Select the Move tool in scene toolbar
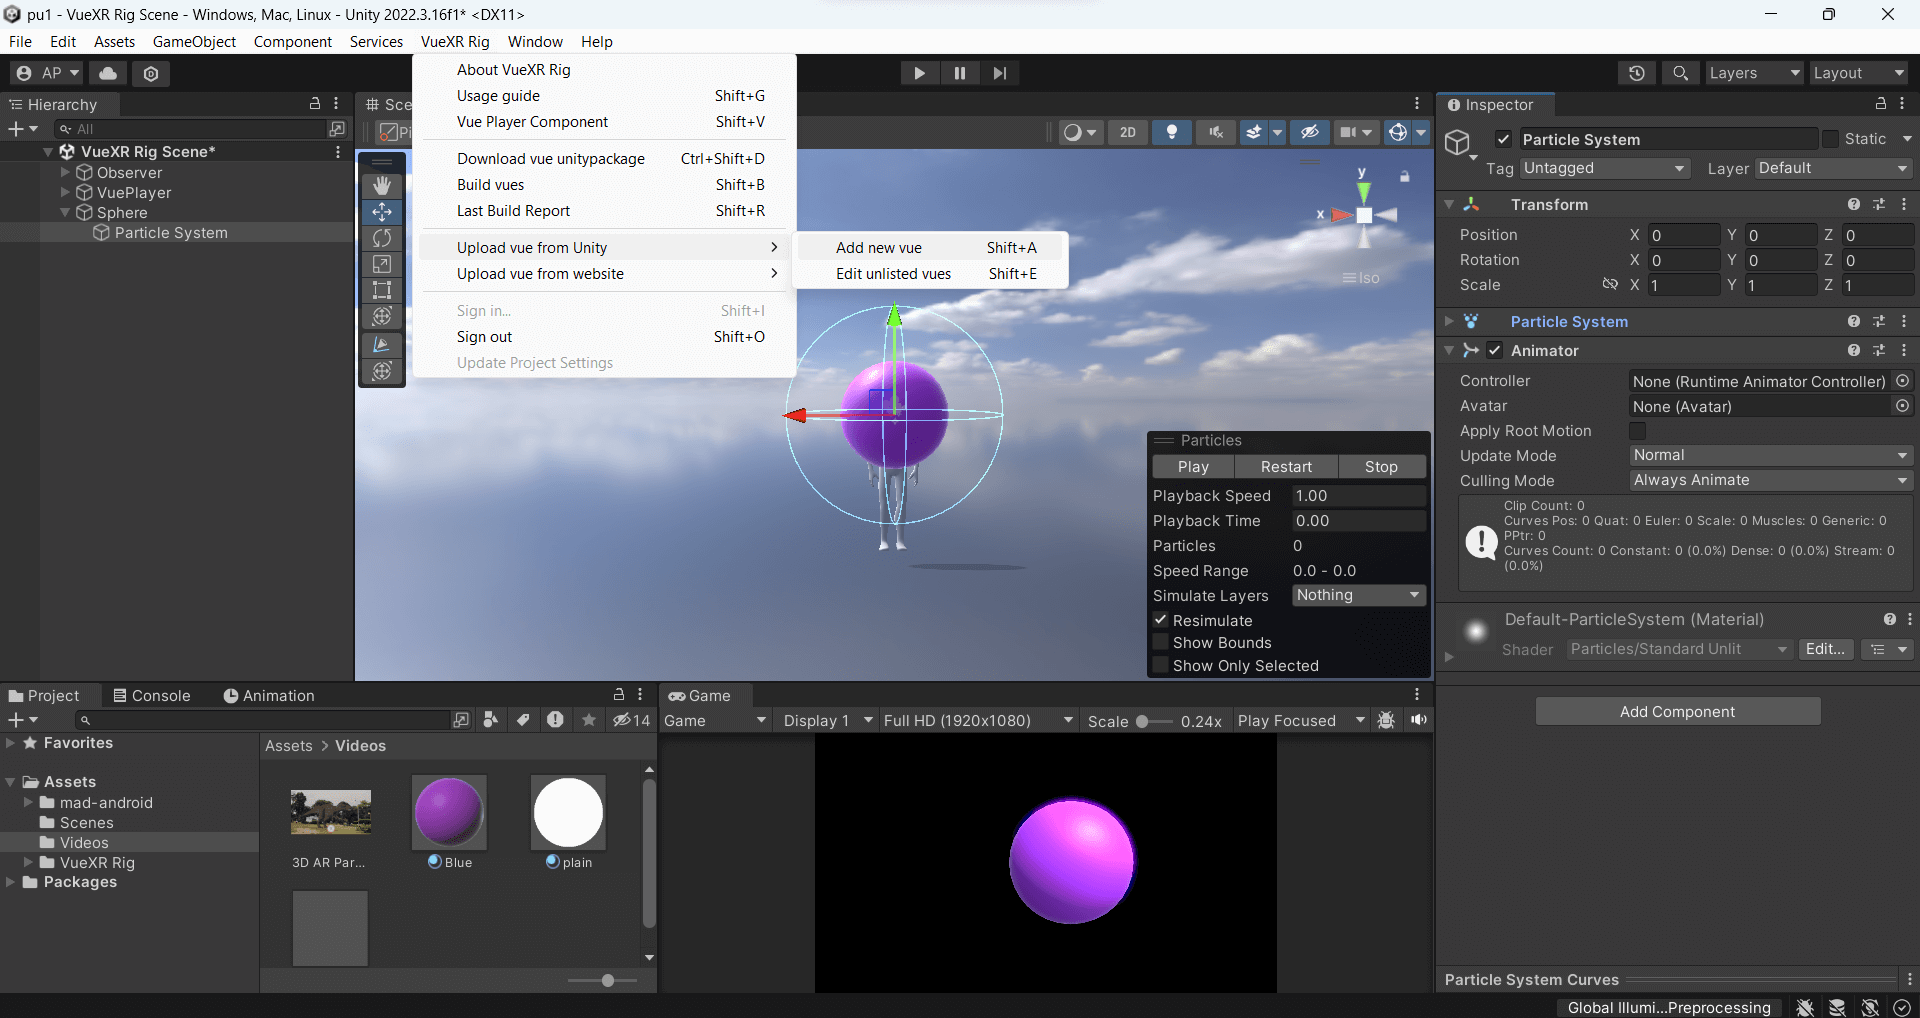1920x1018 pixels. [382, 212]
